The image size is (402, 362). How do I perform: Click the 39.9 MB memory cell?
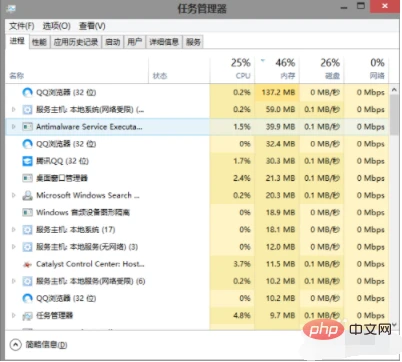tap(277, 127)
